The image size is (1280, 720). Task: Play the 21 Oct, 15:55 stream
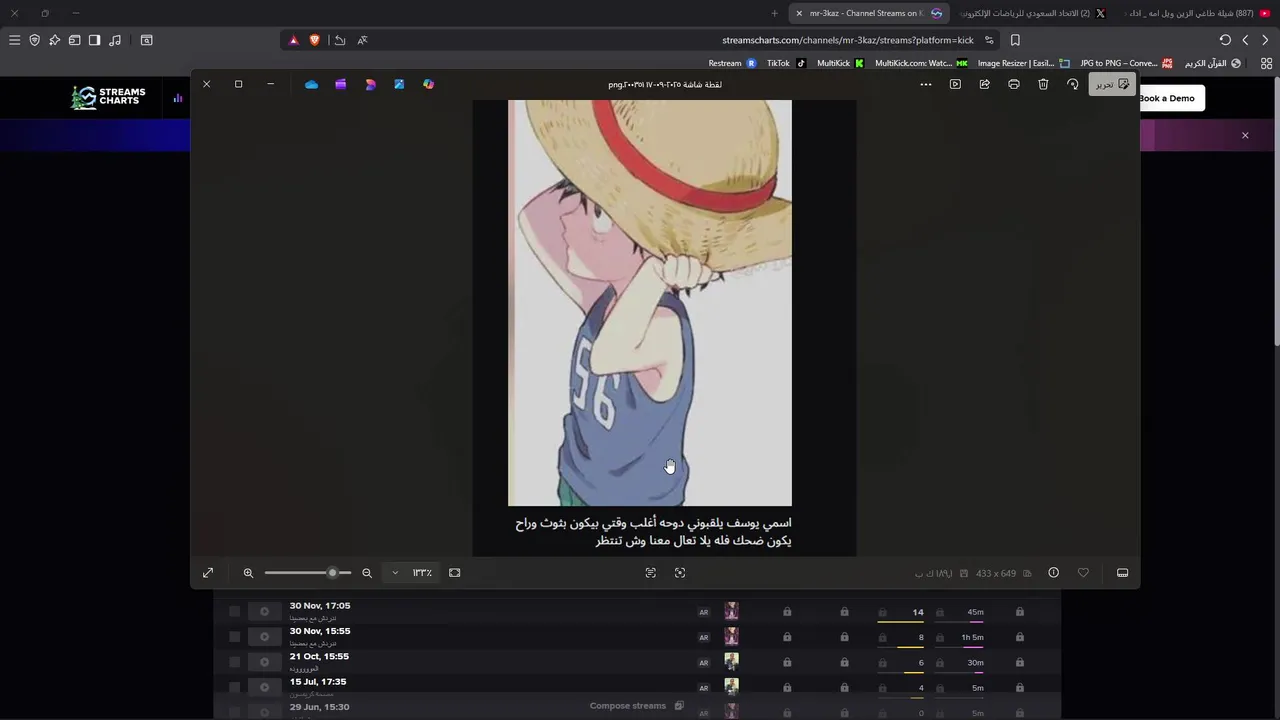[x=264, y=662]
